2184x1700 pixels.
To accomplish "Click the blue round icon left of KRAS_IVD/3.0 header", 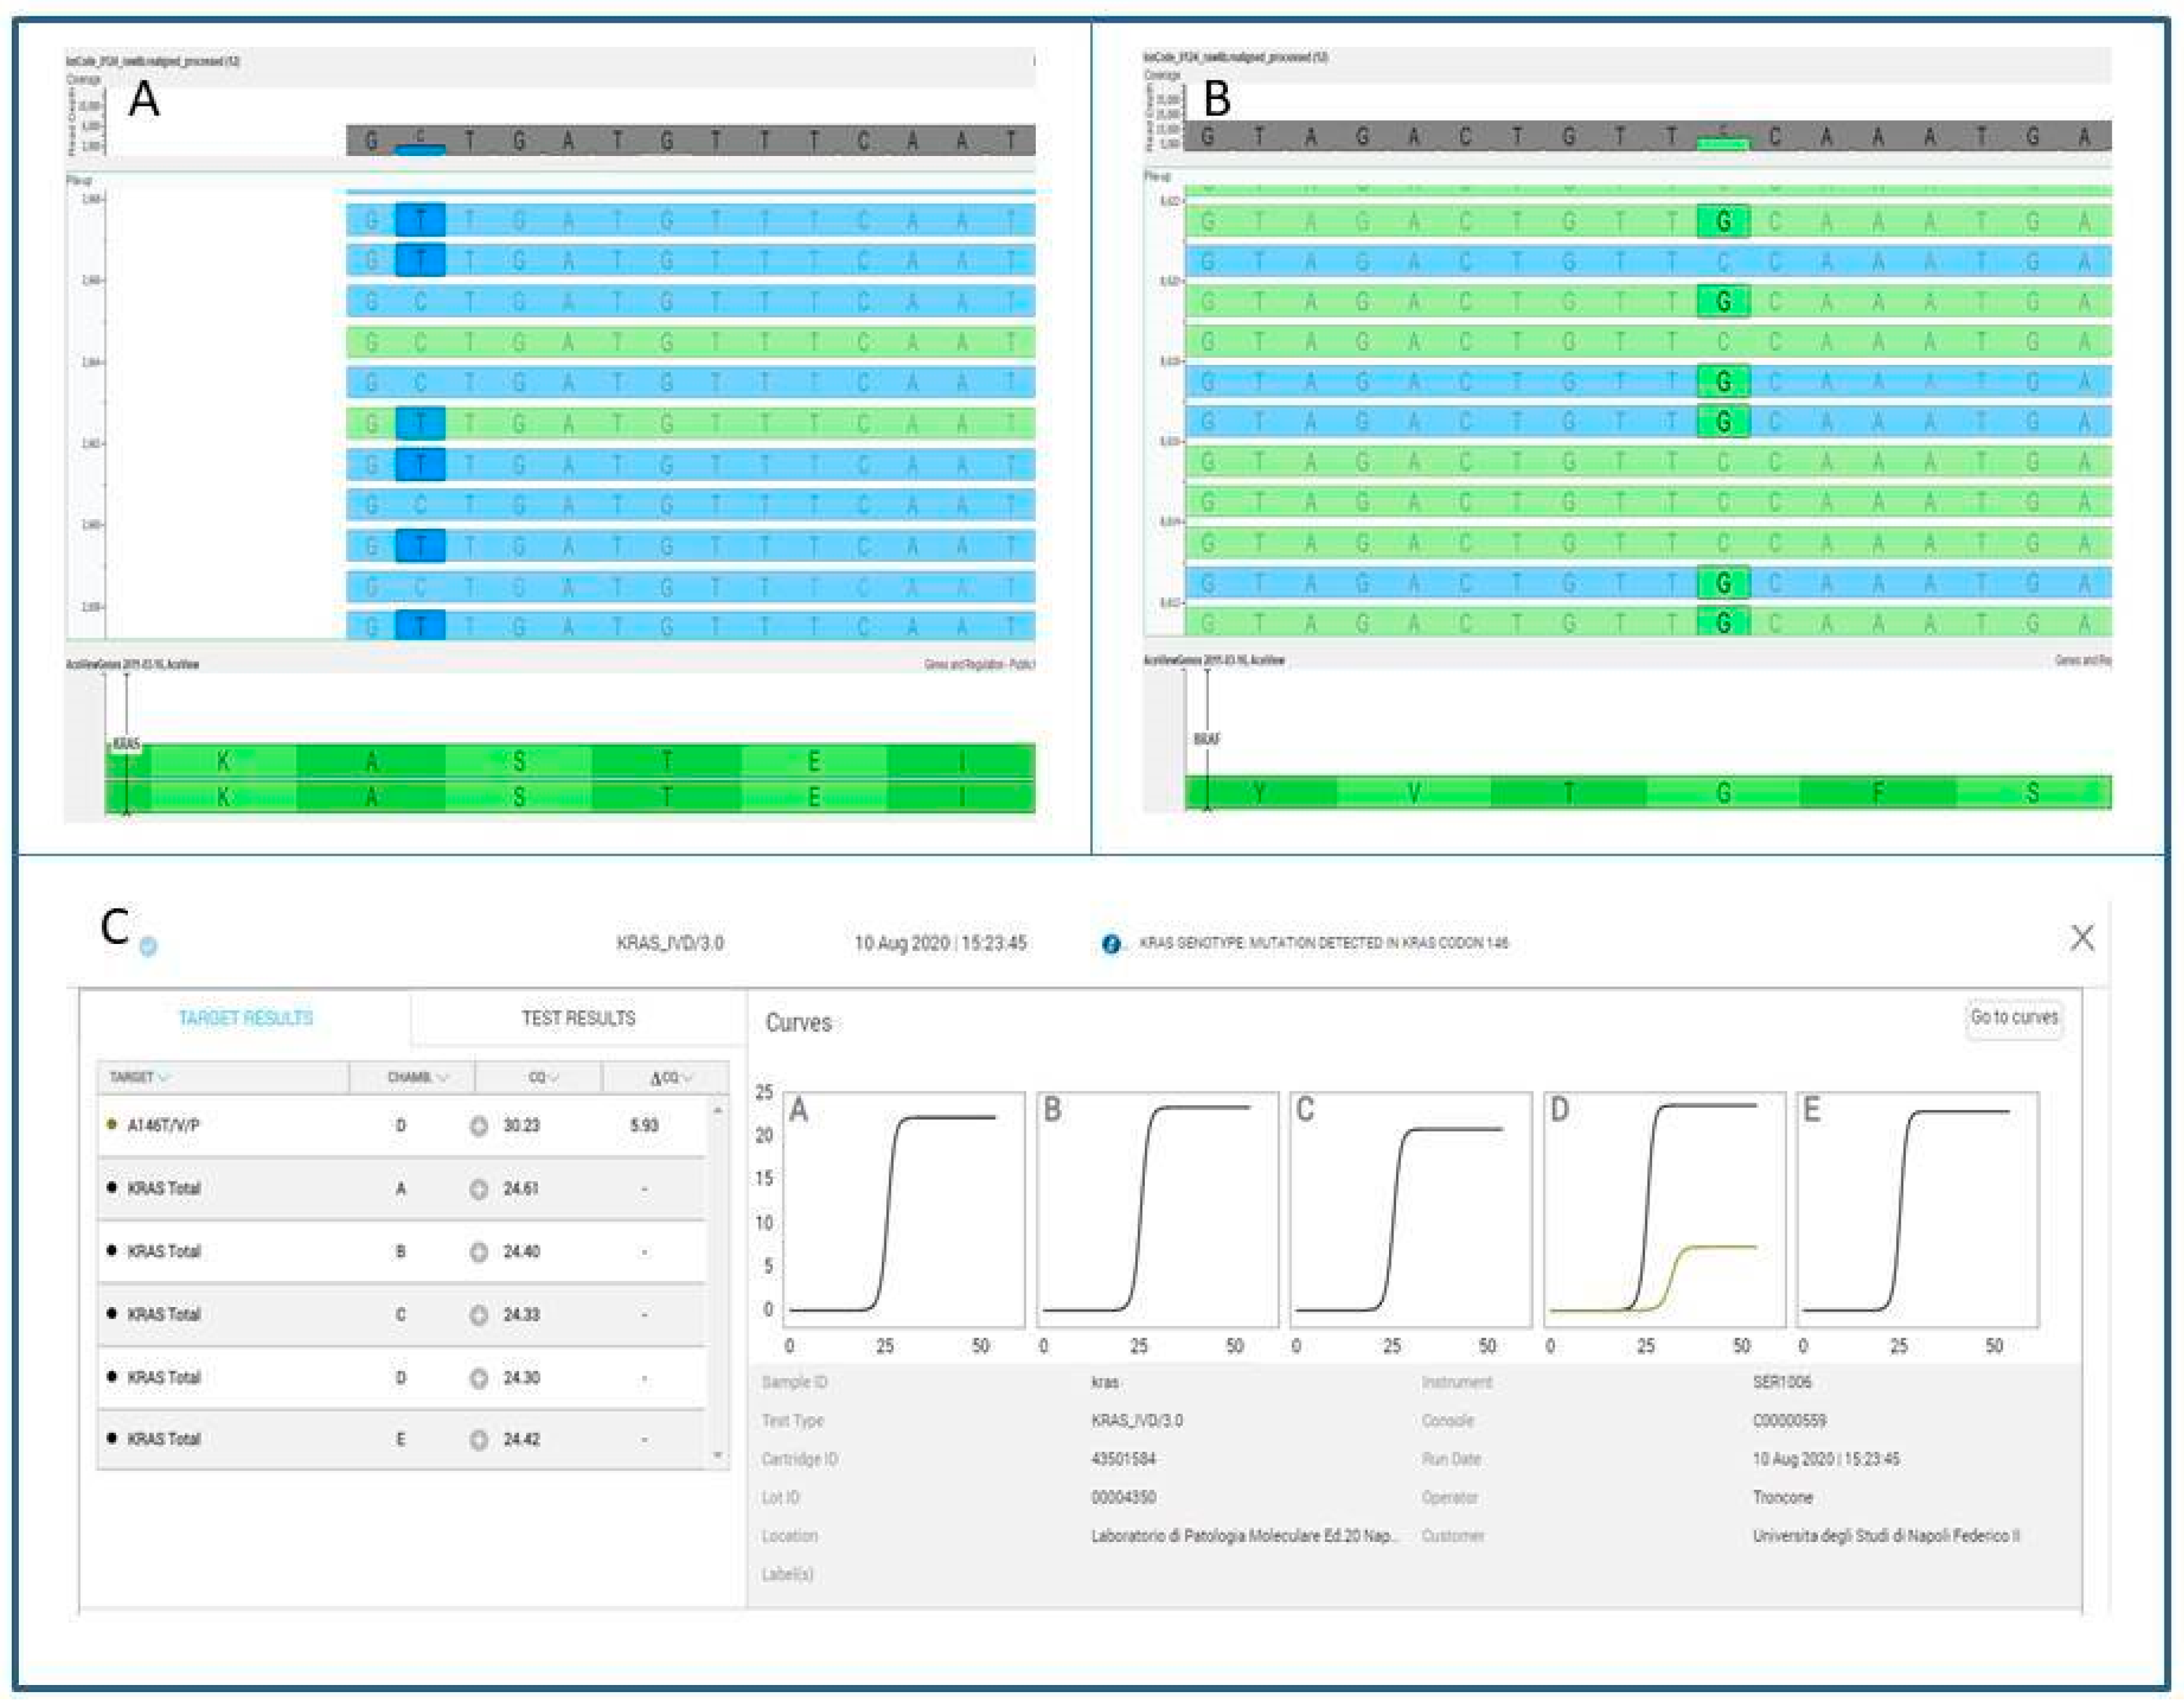I will pos(148,946).
